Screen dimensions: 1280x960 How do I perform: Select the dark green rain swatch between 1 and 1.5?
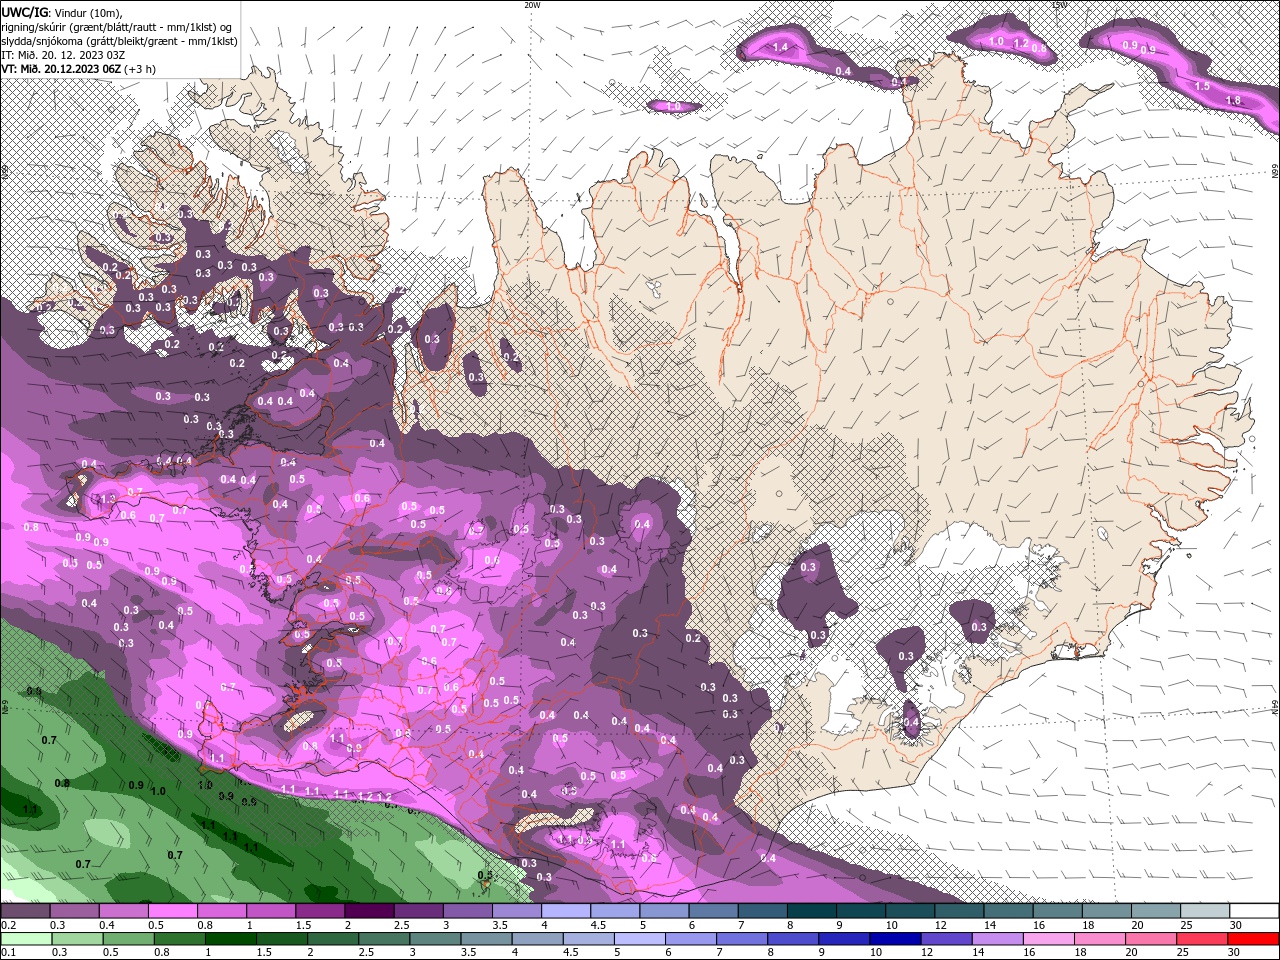pos(232,939)
